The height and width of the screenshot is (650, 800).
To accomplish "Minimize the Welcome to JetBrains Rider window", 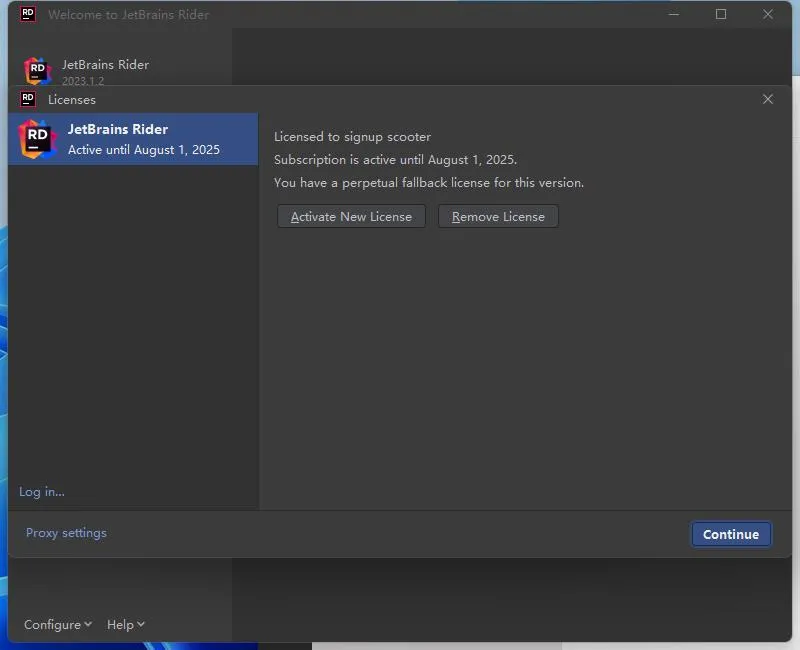I will click(673, 14).
